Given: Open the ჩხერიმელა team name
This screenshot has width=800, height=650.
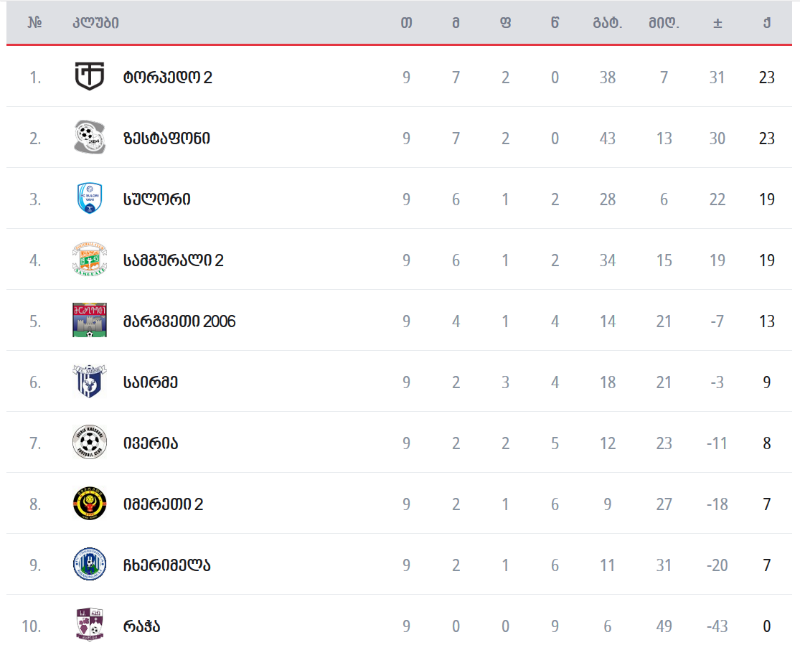Looking at the screenshot, I should [x=166, y=565].
